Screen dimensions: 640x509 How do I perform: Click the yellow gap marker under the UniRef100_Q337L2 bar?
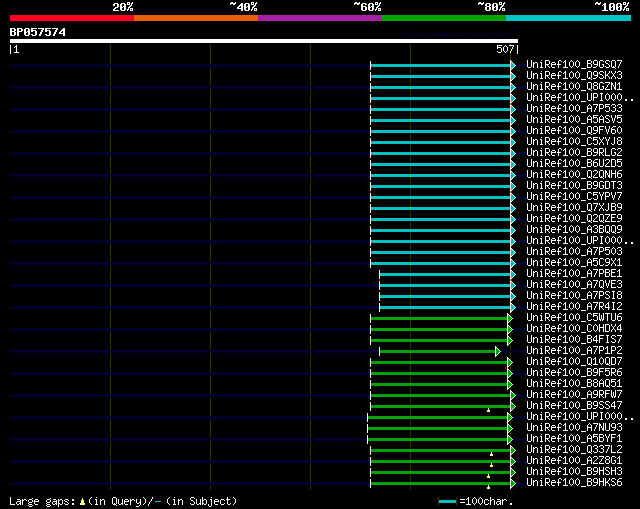pos(491,454)
